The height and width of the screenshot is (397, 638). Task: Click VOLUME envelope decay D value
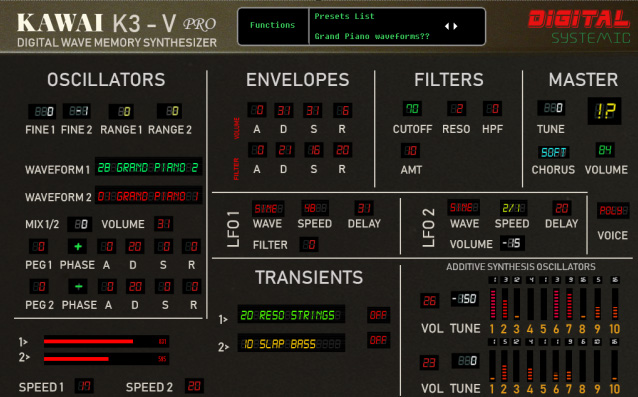284,110
